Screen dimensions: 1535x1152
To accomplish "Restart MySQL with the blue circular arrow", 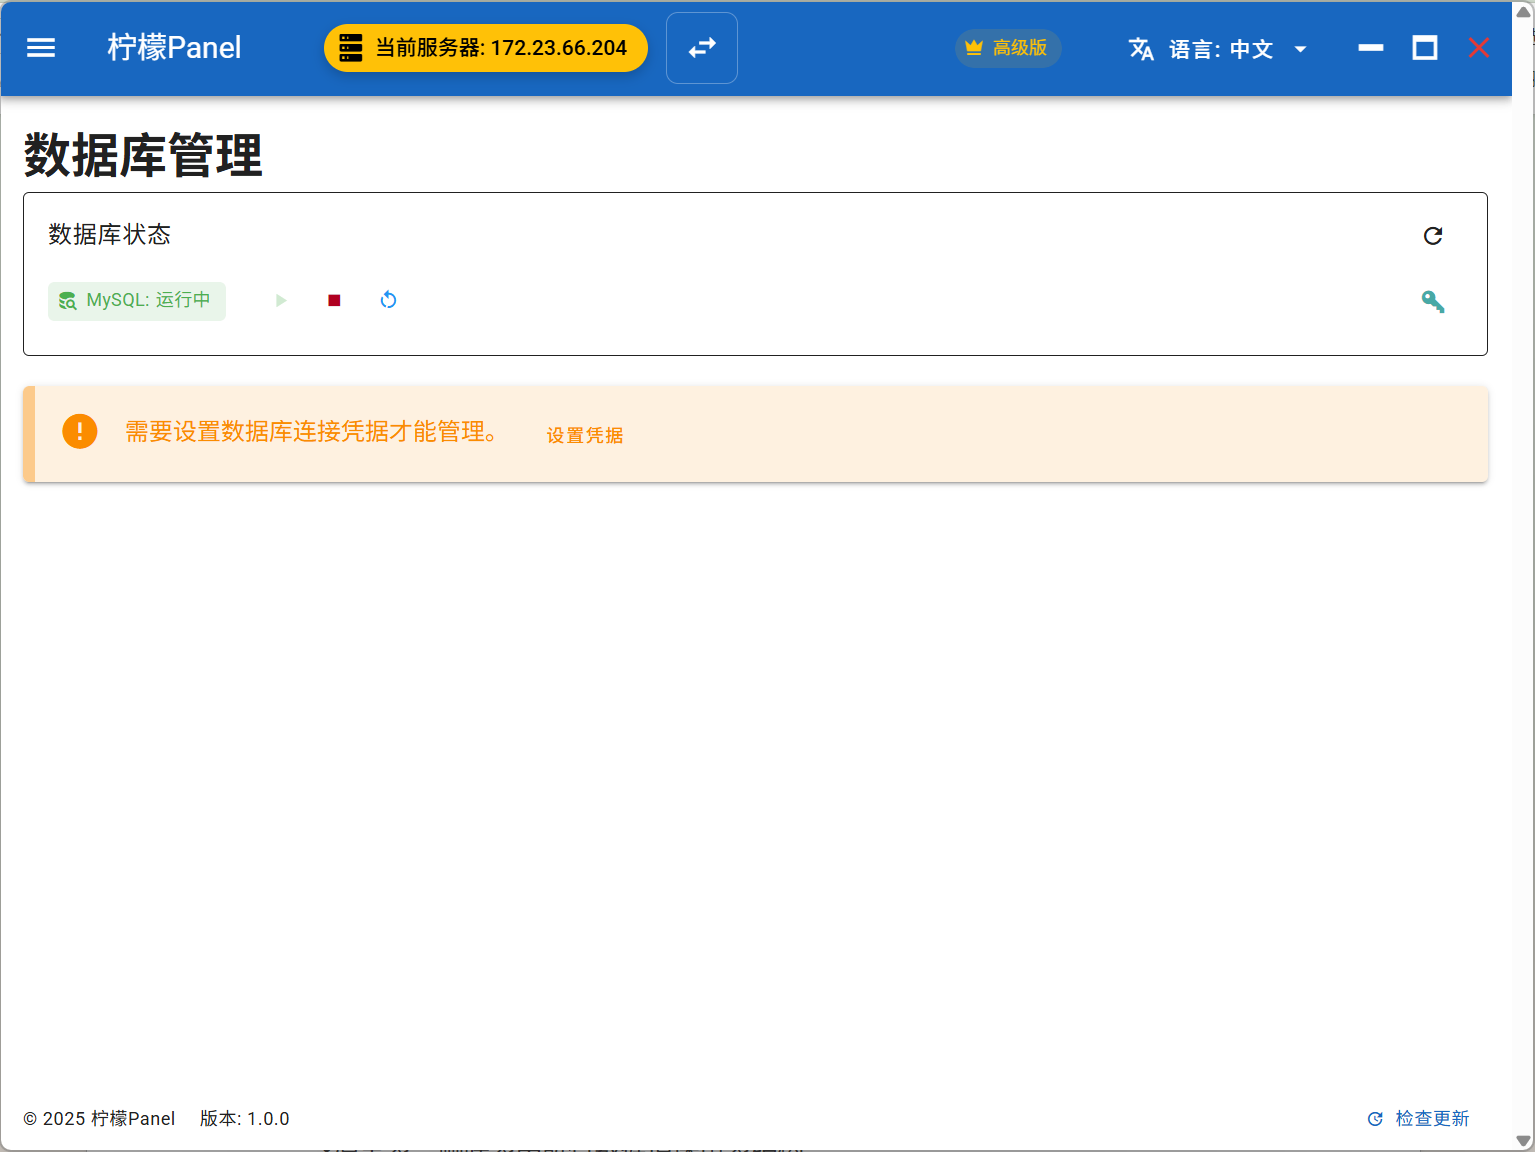I will [x=389, y=300].
